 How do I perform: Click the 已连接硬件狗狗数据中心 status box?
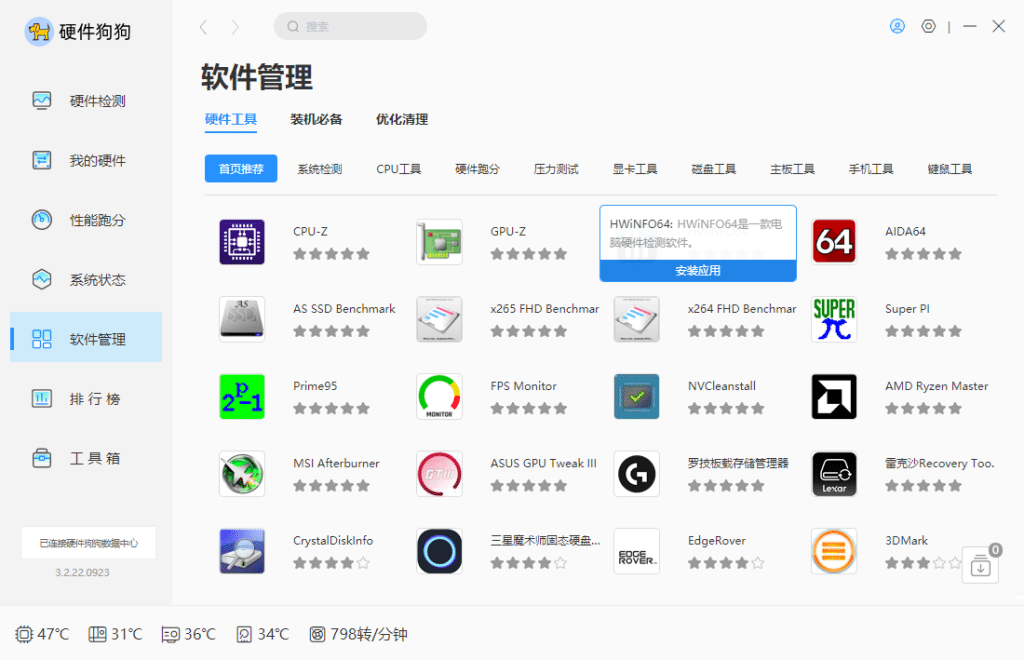coord(88,542)
